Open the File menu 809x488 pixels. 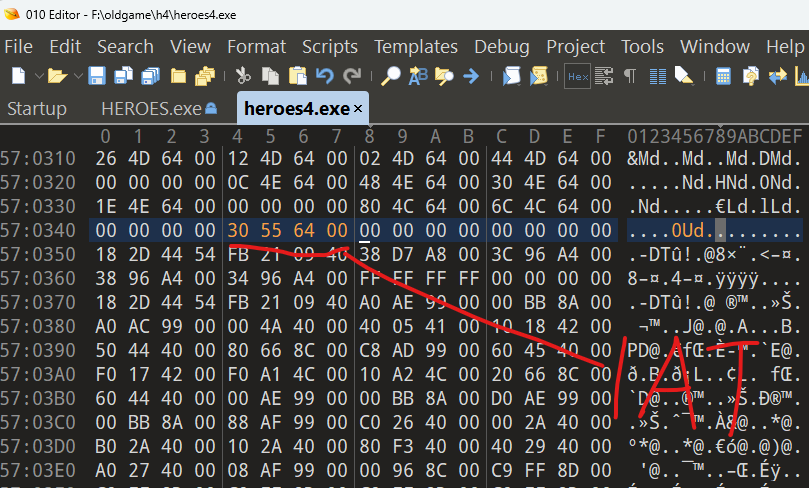point(19,47)
